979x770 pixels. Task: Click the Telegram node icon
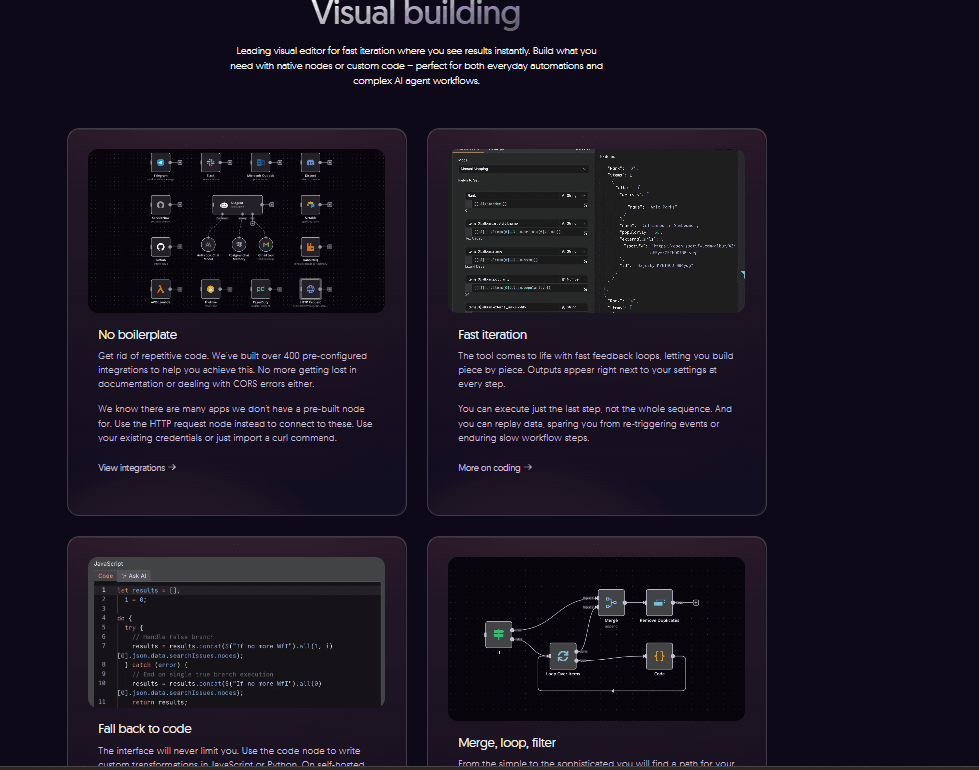(x=159, y=161)
